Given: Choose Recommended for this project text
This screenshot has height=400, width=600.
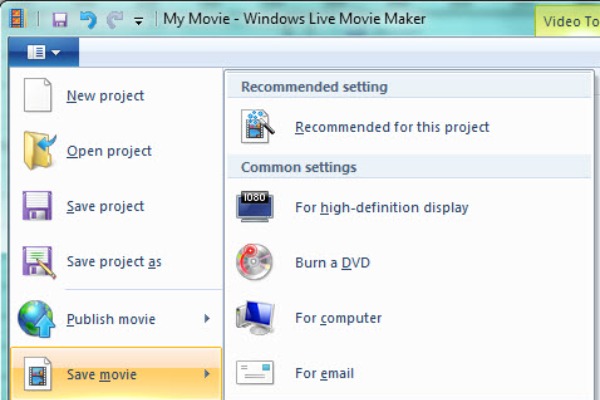Looking at the screenshot, I should [392, 127].
